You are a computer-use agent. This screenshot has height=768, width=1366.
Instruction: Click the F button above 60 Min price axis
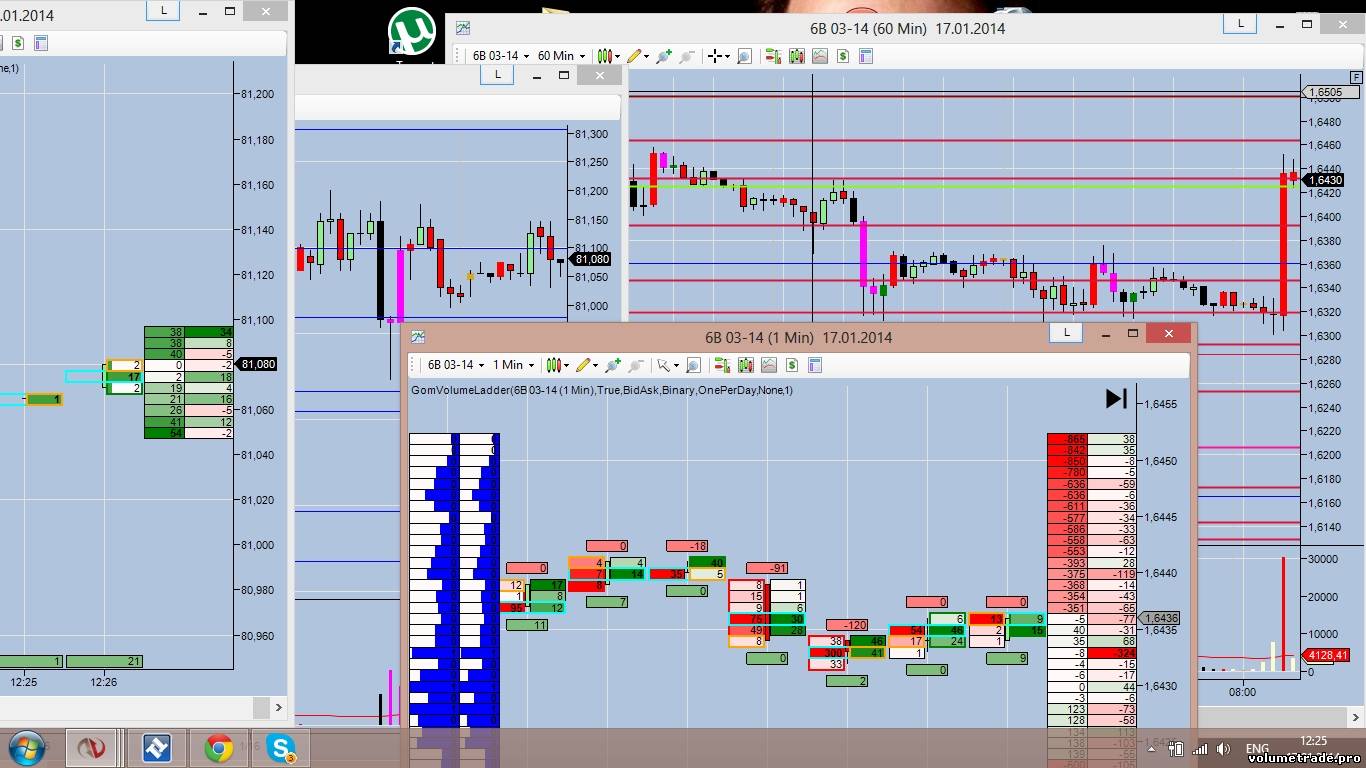coord(1356,77)
